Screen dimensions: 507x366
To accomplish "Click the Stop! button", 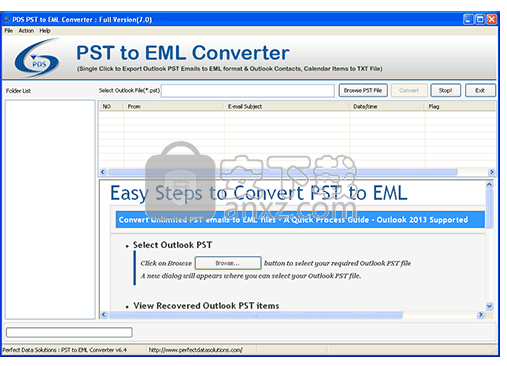I will [x=446, y=90].
